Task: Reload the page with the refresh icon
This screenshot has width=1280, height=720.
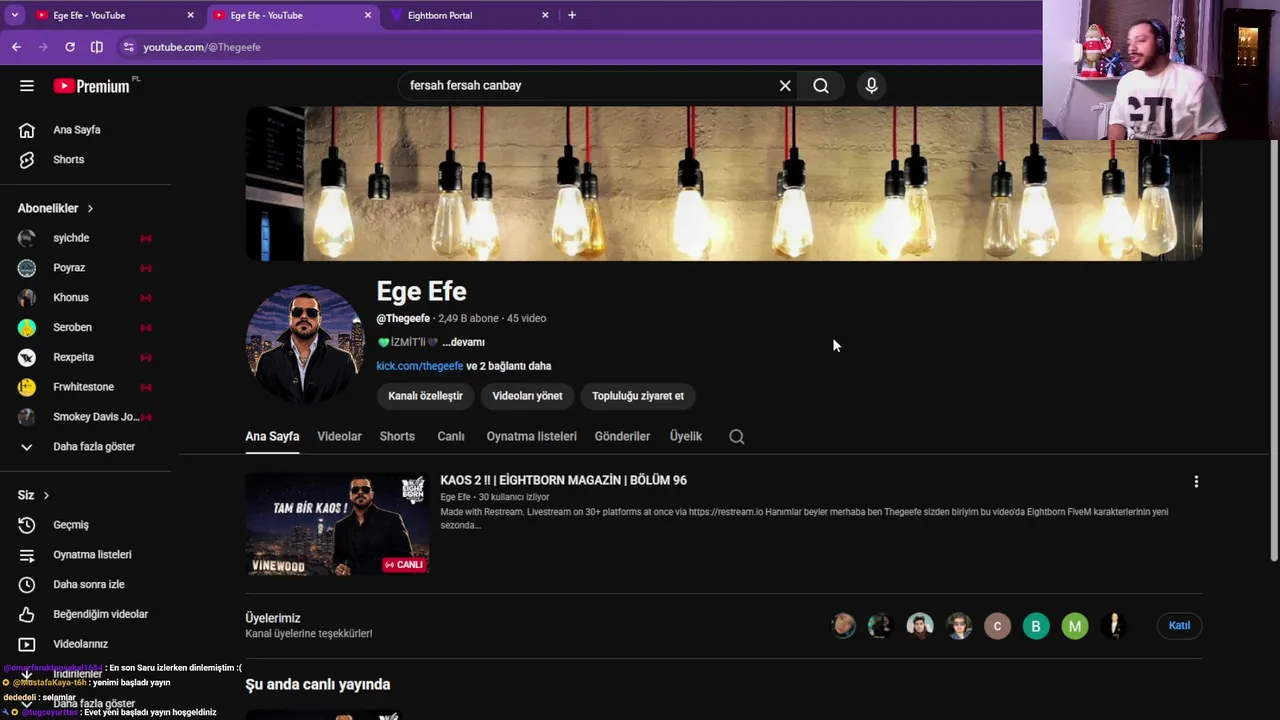Action: click(70, 47)
